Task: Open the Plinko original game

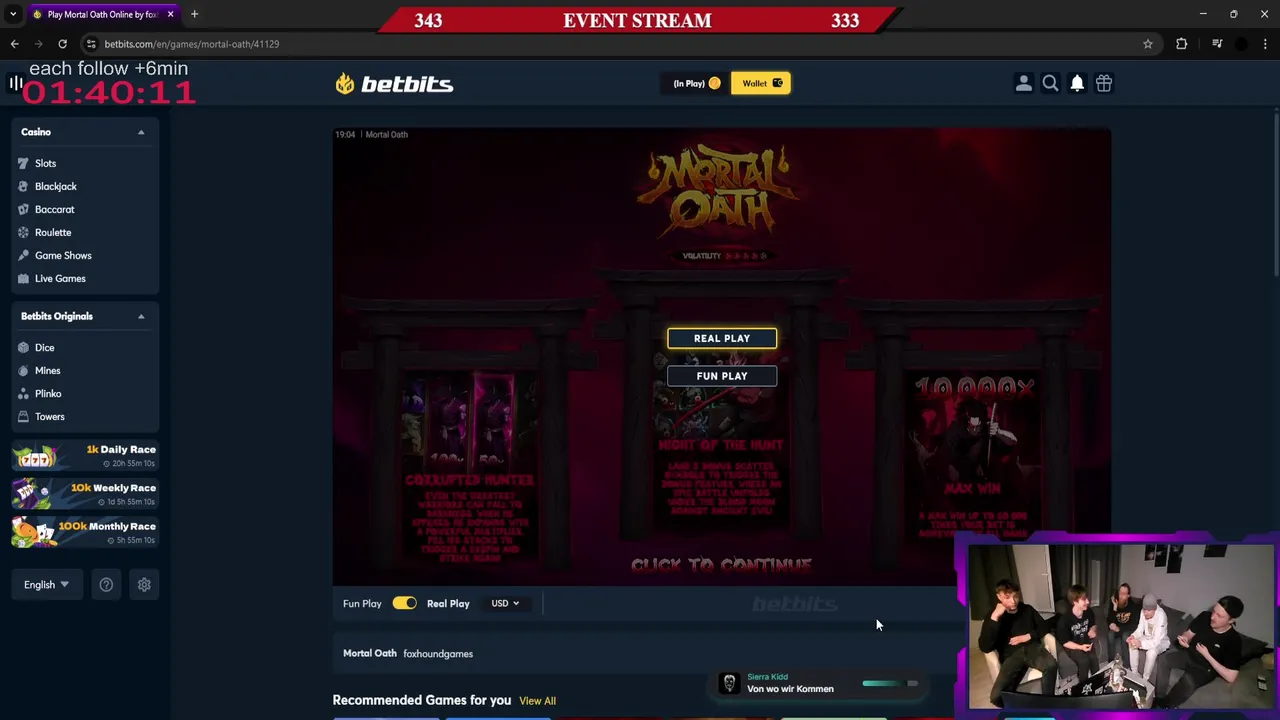Action: (47, 393)
